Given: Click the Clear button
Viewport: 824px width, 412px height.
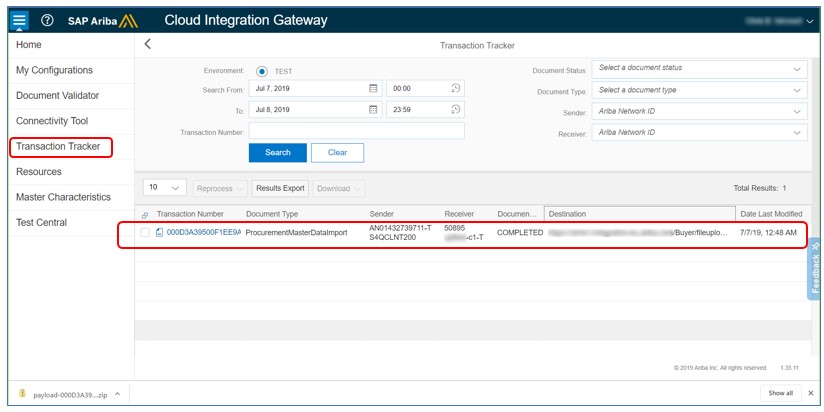Looking at the screenshot, I should click(x=337, y=152).
